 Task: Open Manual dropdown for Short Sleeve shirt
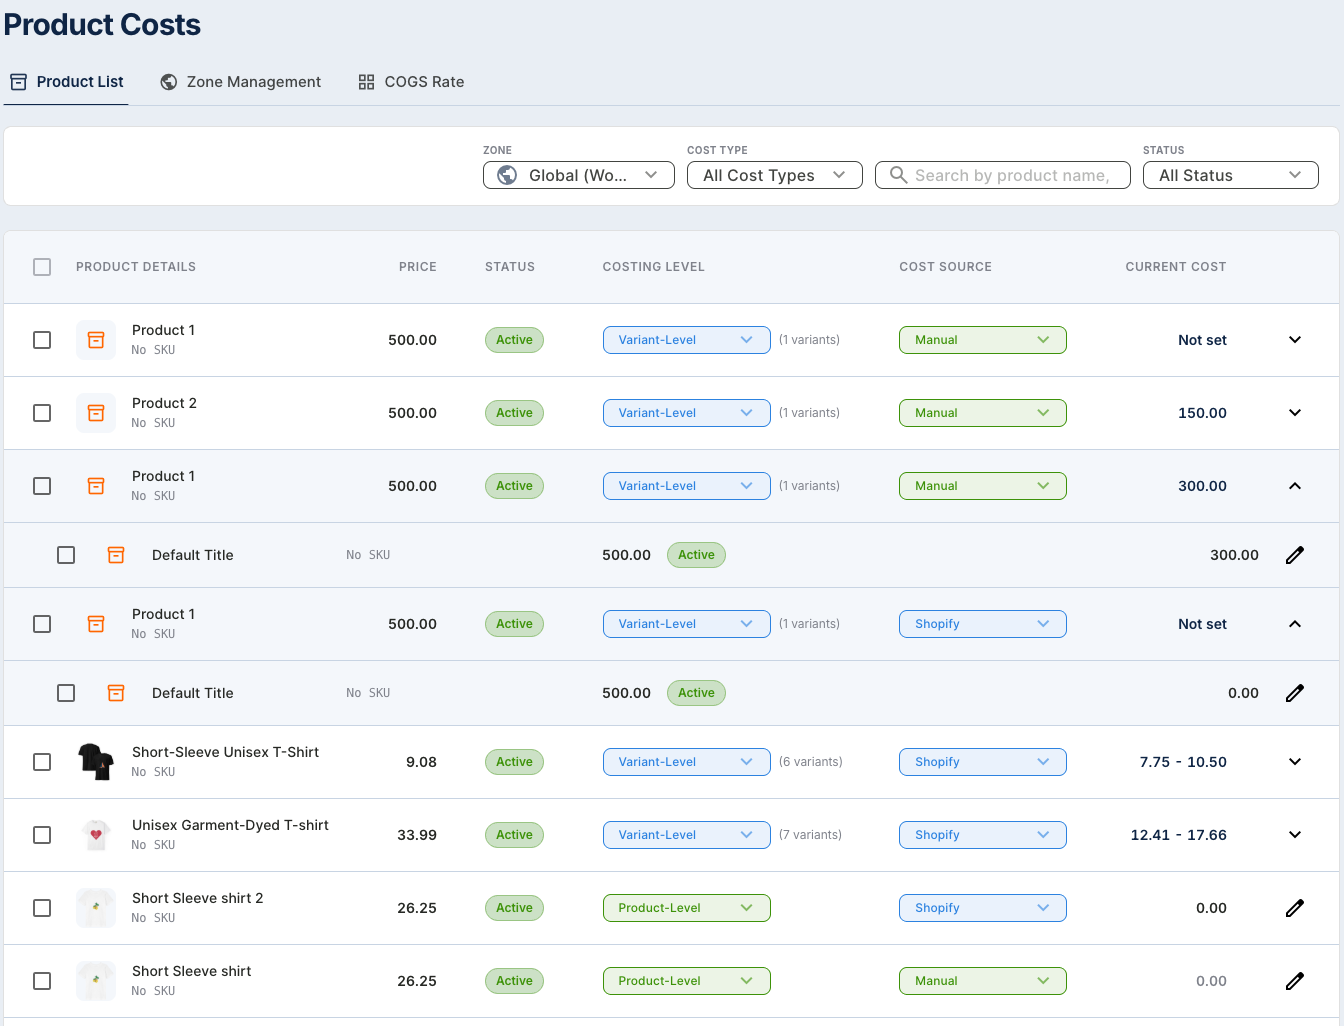coord(983,981)
